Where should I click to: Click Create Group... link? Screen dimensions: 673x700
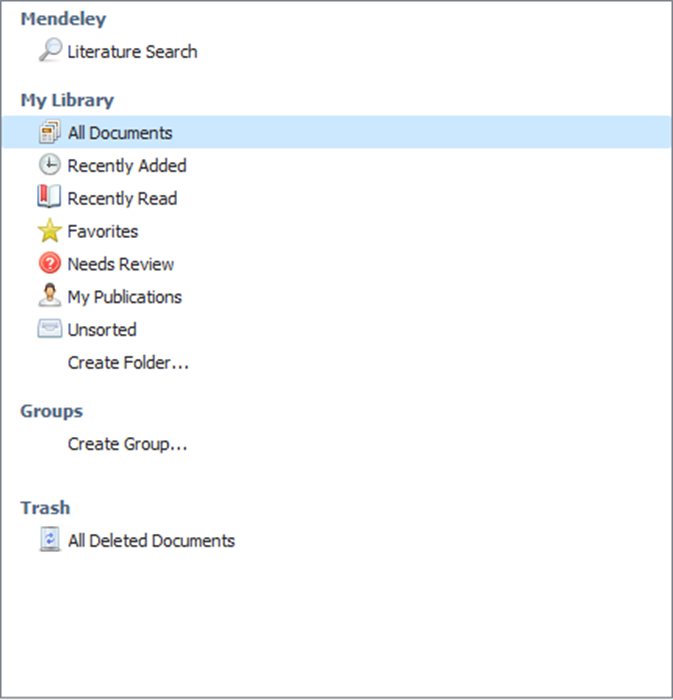[127, 444]
